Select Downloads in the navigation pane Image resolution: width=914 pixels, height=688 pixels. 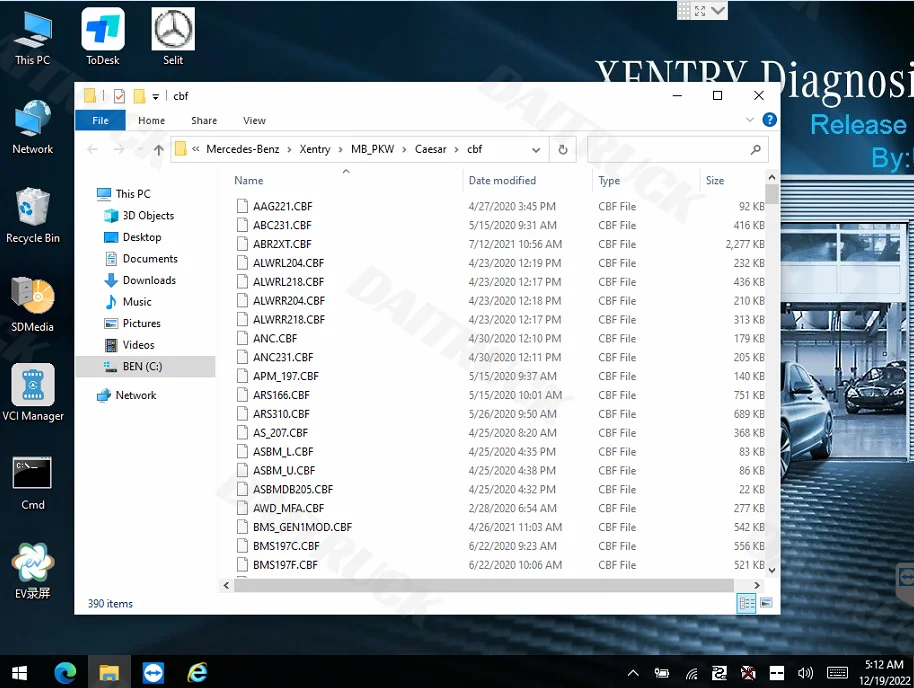click(x=149, y=280)
